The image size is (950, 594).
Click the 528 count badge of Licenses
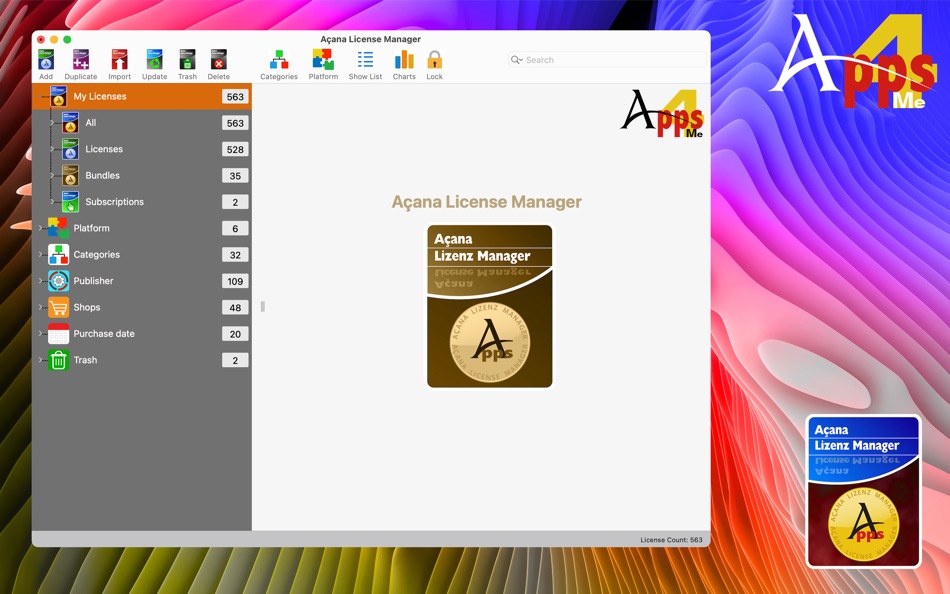pyautogui.click(x=235, y=149)
